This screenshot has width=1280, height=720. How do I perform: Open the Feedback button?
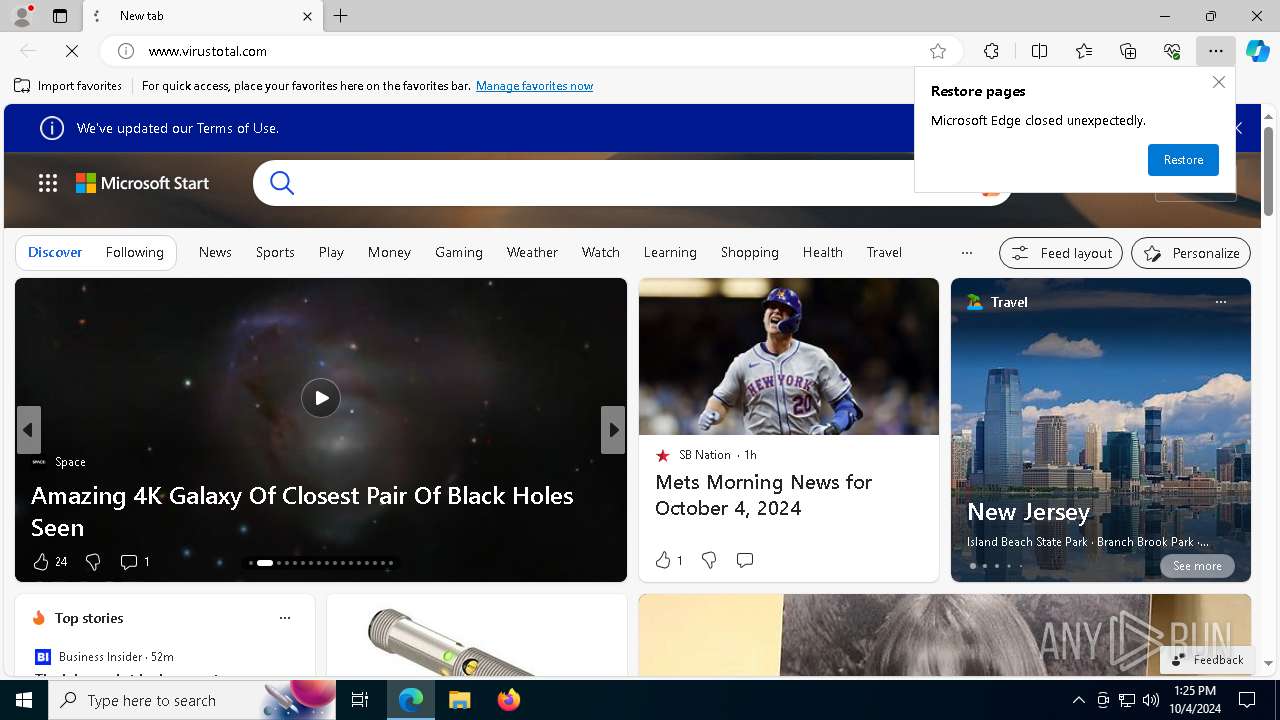pos(1207,659)
